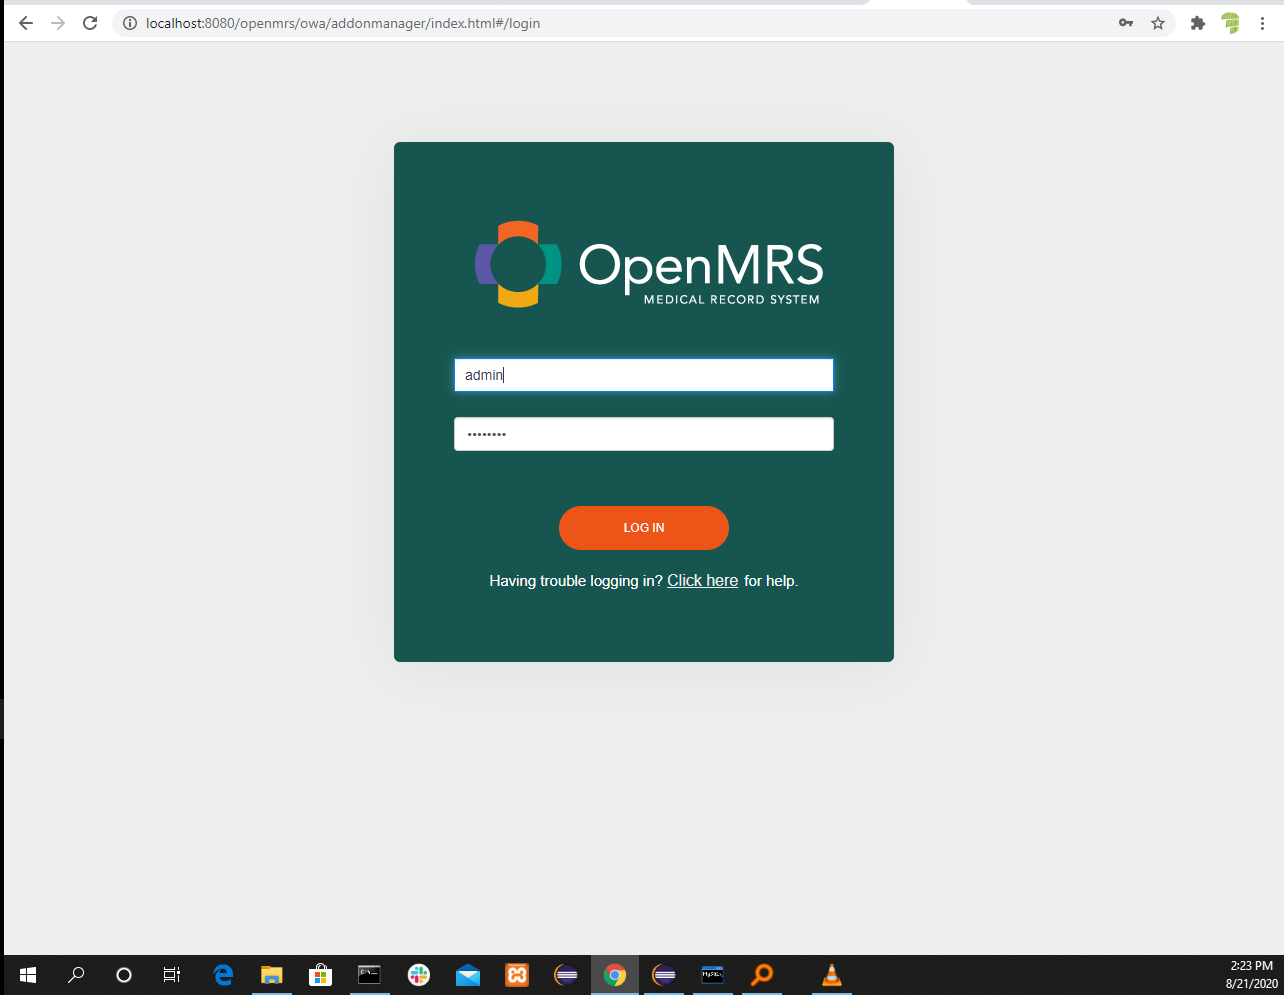Viewport: 1284px width, 995px height.
Task: Focus the password input field
Action: pyautogui.click(x=643, y=434)
